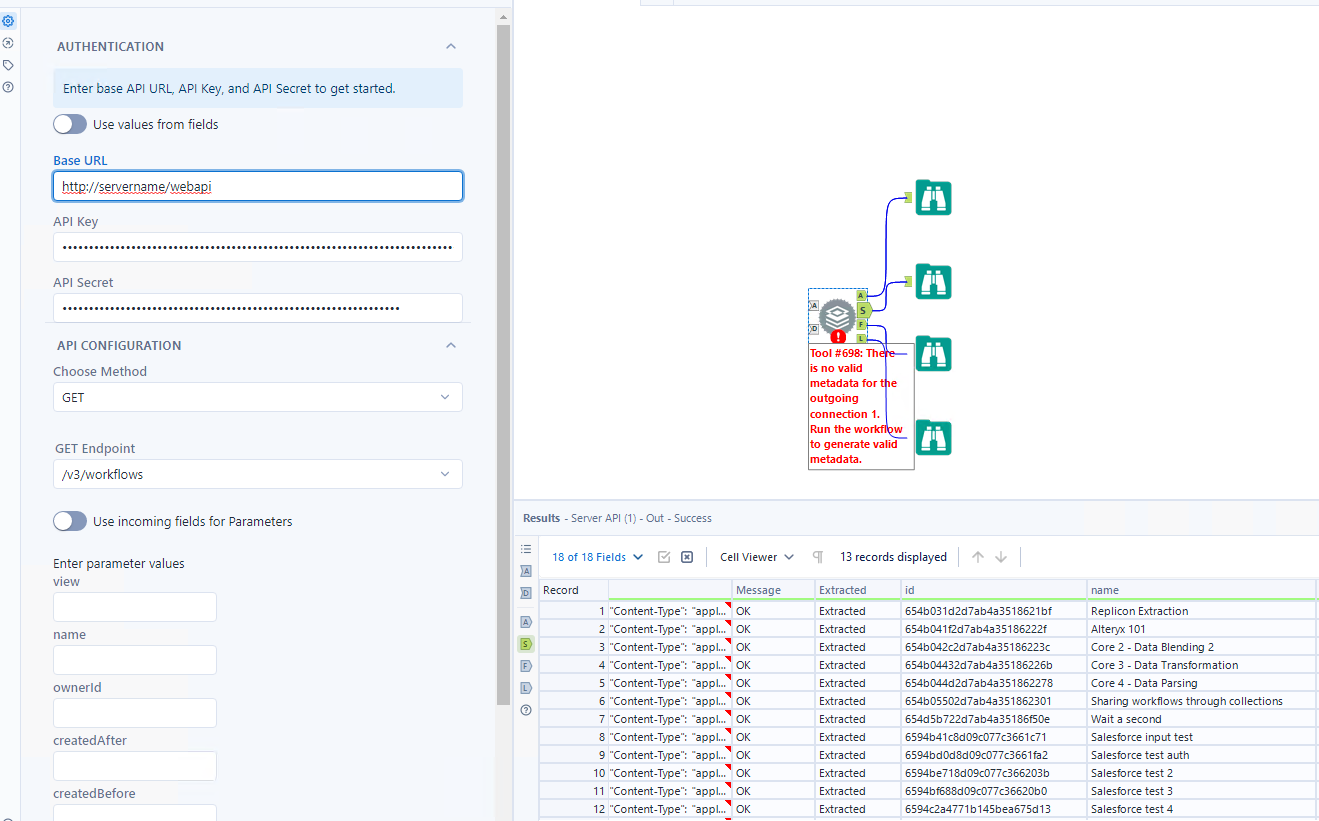
Task: Open help via the question mark sidebar icon
Action: (9, 86)
